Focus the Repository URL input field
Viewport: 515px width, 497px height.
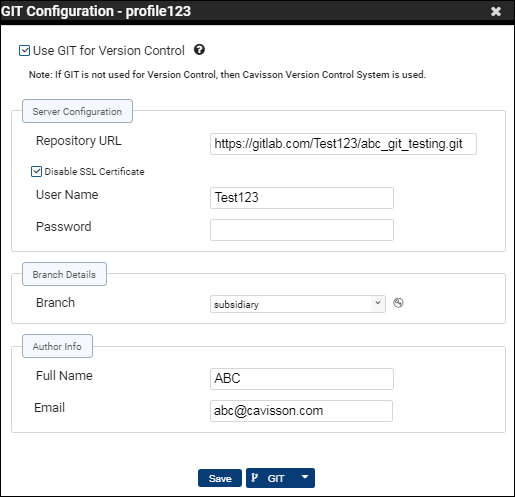(x=343, y=144)
